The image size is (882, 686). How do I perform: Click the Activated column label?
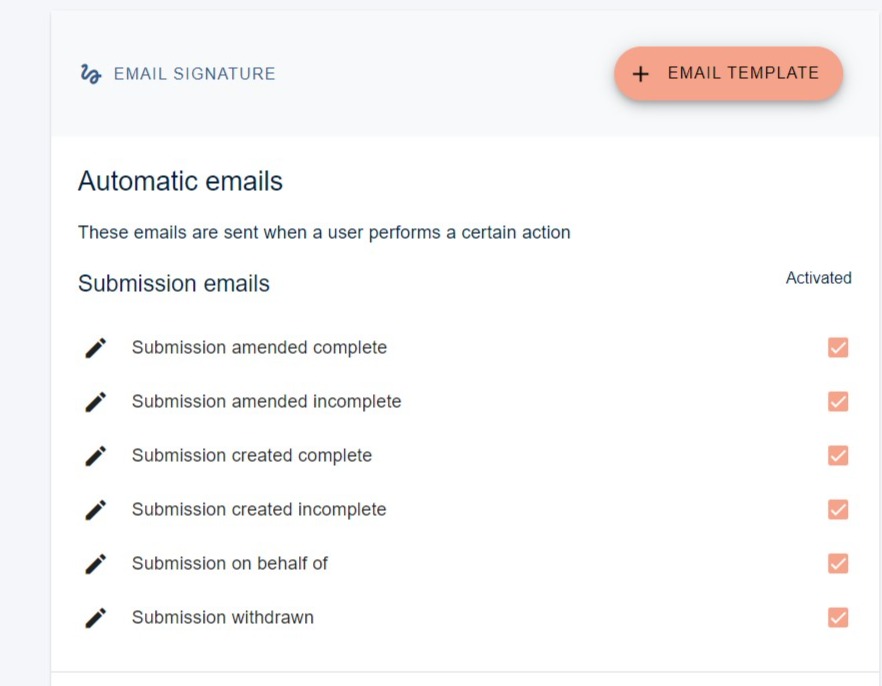click(x=819, y=278)
